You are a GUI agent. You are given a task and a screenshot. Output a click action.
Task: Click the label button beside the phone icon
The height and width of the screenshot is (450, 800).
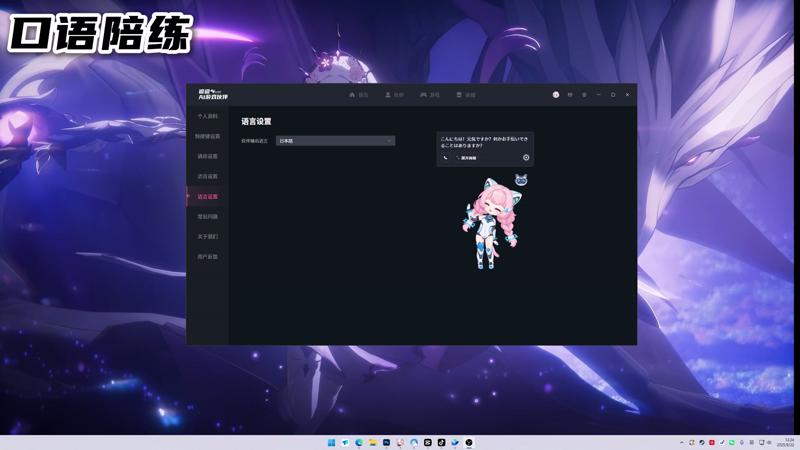467,158
